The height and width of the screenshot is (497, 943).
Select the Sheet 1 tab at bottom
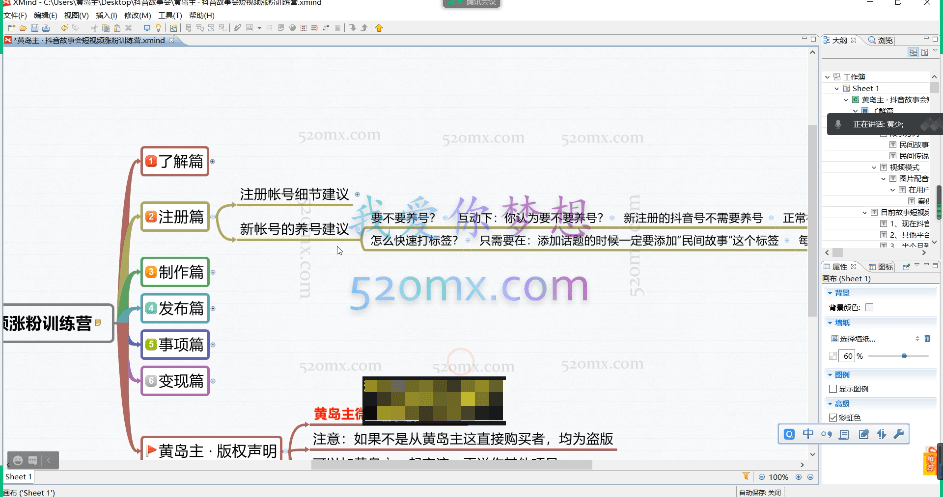[18, 477]
